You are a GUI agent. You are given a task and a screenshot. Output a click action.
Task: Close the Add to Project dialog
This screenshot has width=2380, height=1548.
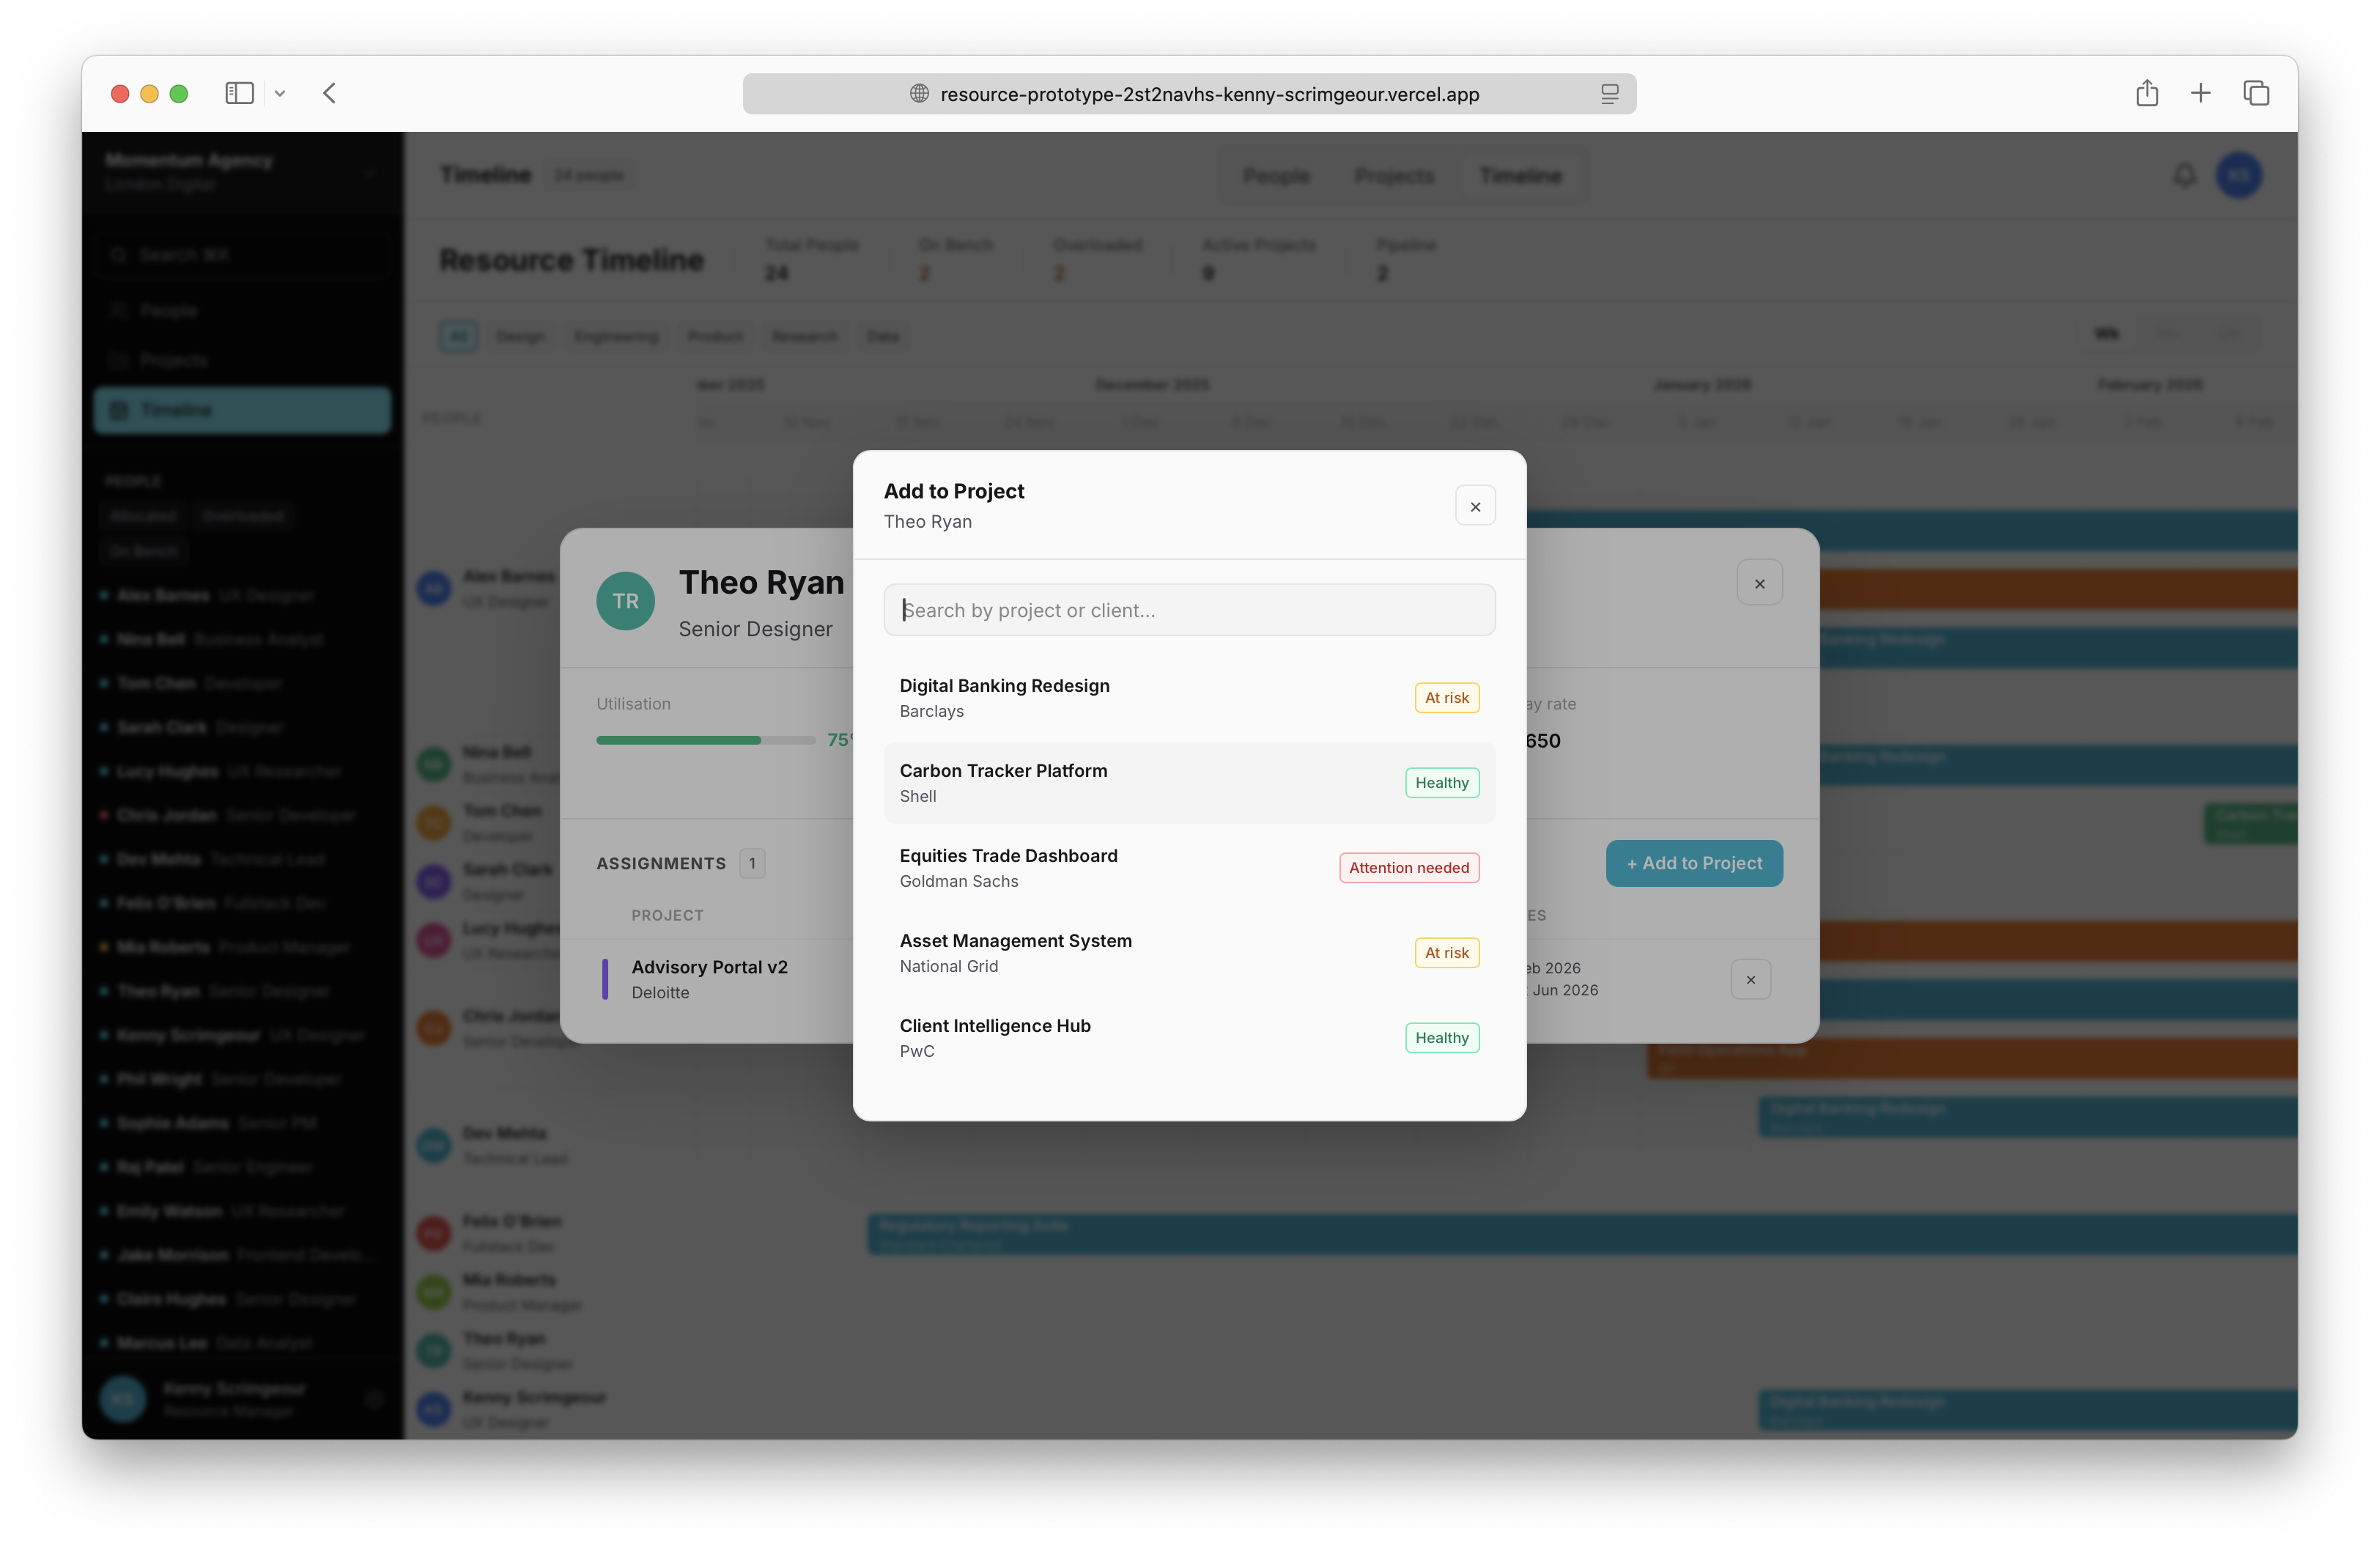1475,506
